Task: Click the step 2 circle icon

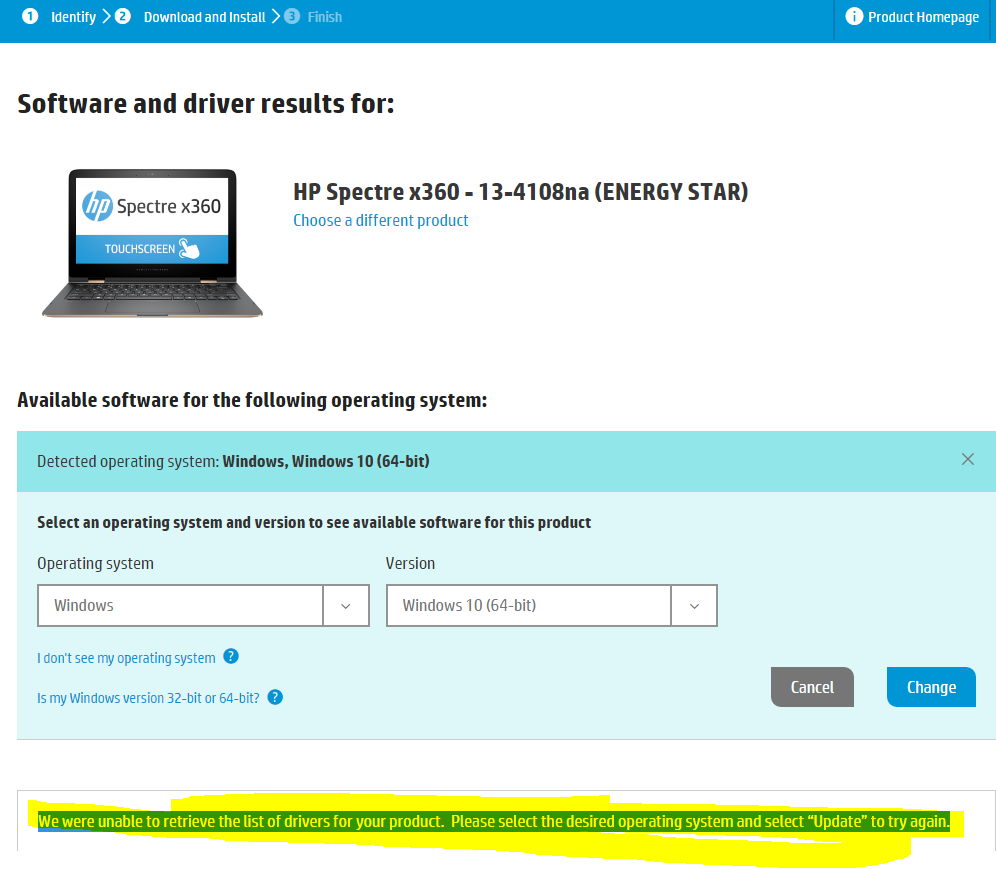Action: click(x=123, y=17)
